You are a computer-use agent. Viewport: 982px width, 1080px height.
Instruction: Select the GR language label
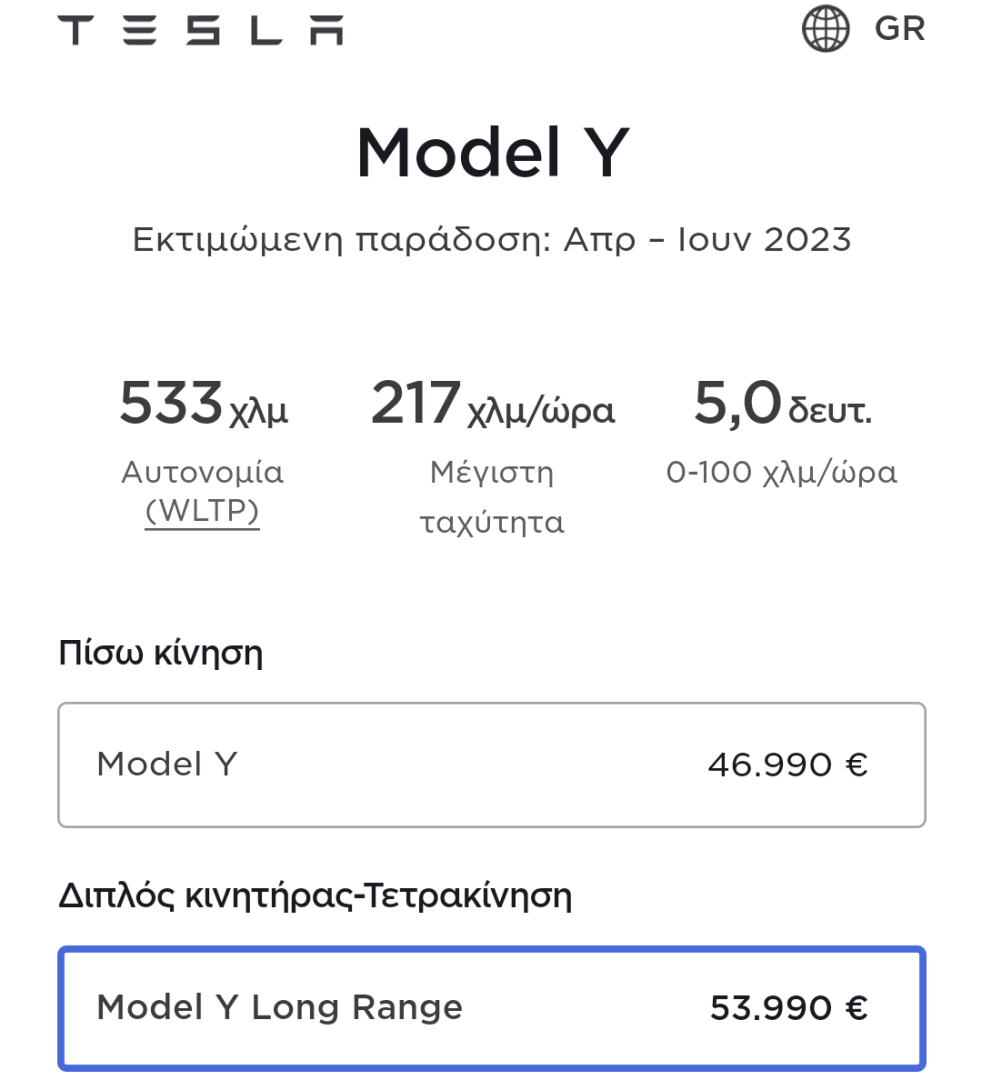(899, 29)
